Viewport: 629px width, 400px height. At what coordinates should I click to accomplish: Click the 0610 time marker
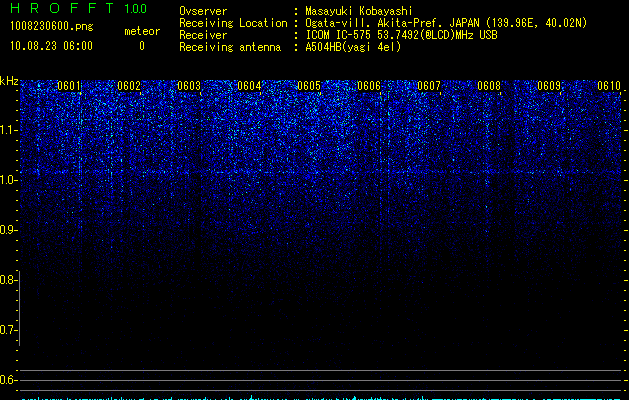click(609, 86)
